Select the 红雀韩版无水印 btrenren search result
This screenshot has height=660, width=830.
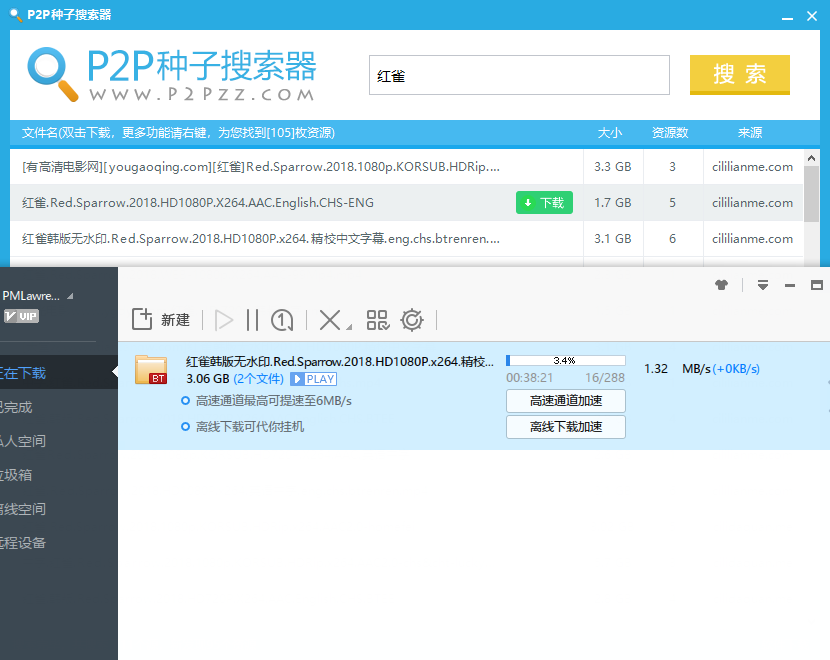260,239
